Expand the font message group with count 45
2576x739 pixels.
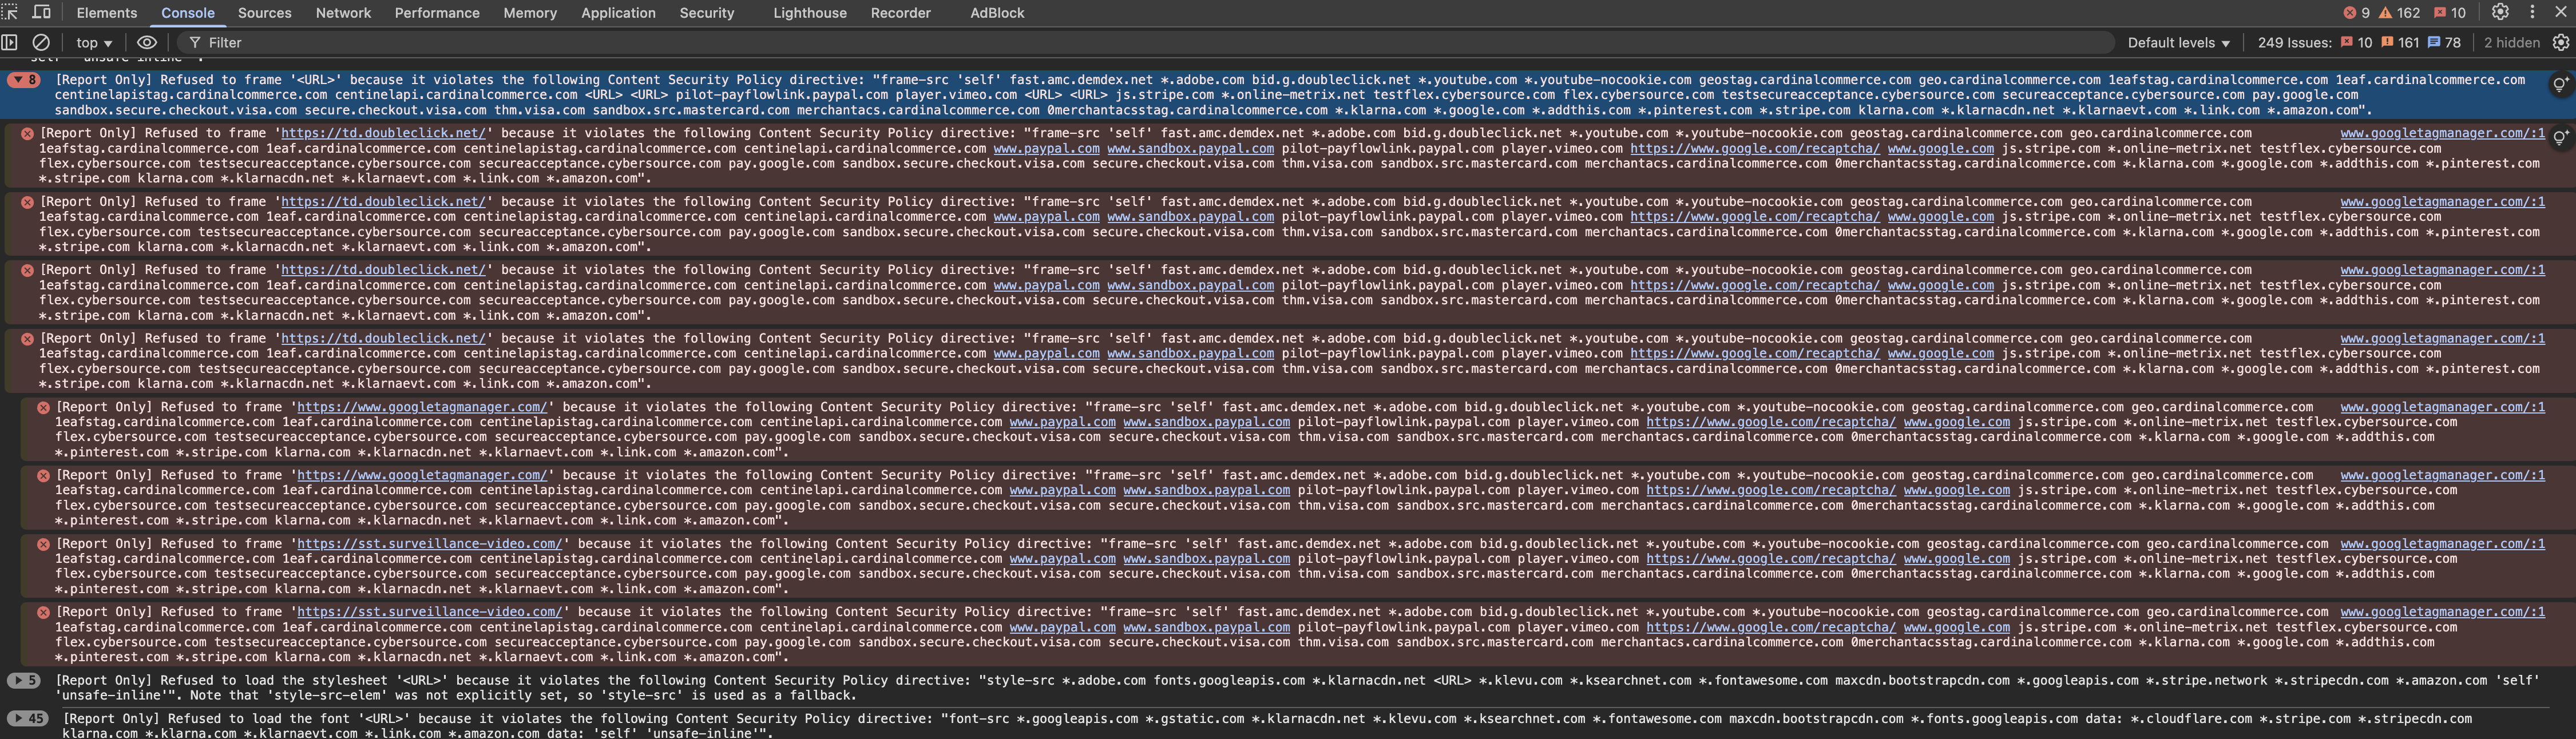(27, 718)
